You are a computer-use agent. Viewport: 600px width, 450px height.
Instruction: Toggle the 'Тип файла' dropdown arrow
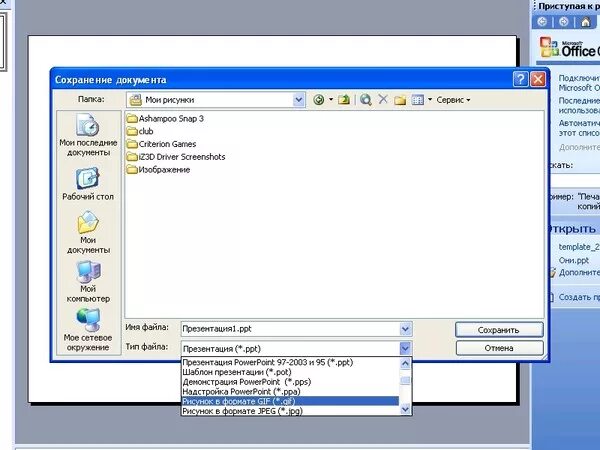click(x=405, y=348)
